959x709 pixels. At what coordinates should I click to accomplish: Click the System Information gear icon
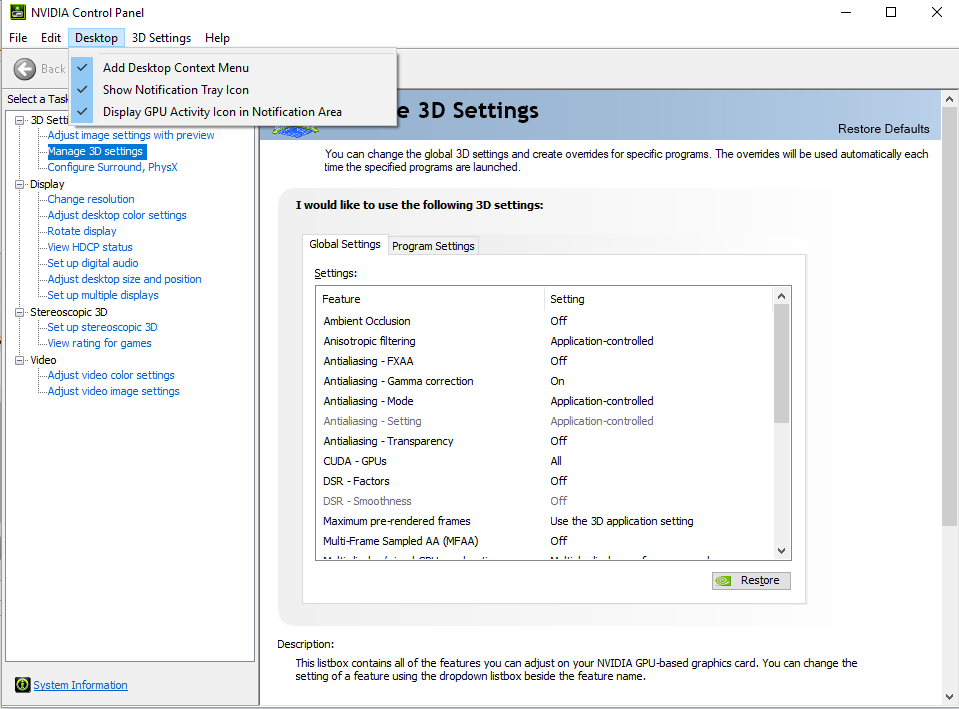click(22, 684)
